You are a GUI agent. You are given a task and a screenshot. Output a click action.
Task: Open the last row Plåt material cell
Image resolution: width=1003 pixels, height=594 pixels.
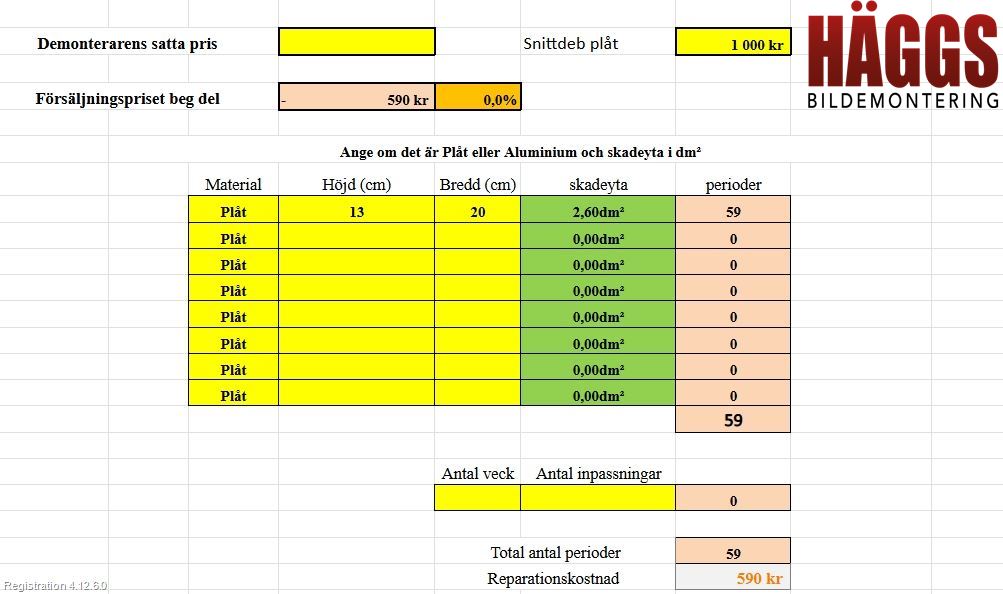(x=233, y=393)
